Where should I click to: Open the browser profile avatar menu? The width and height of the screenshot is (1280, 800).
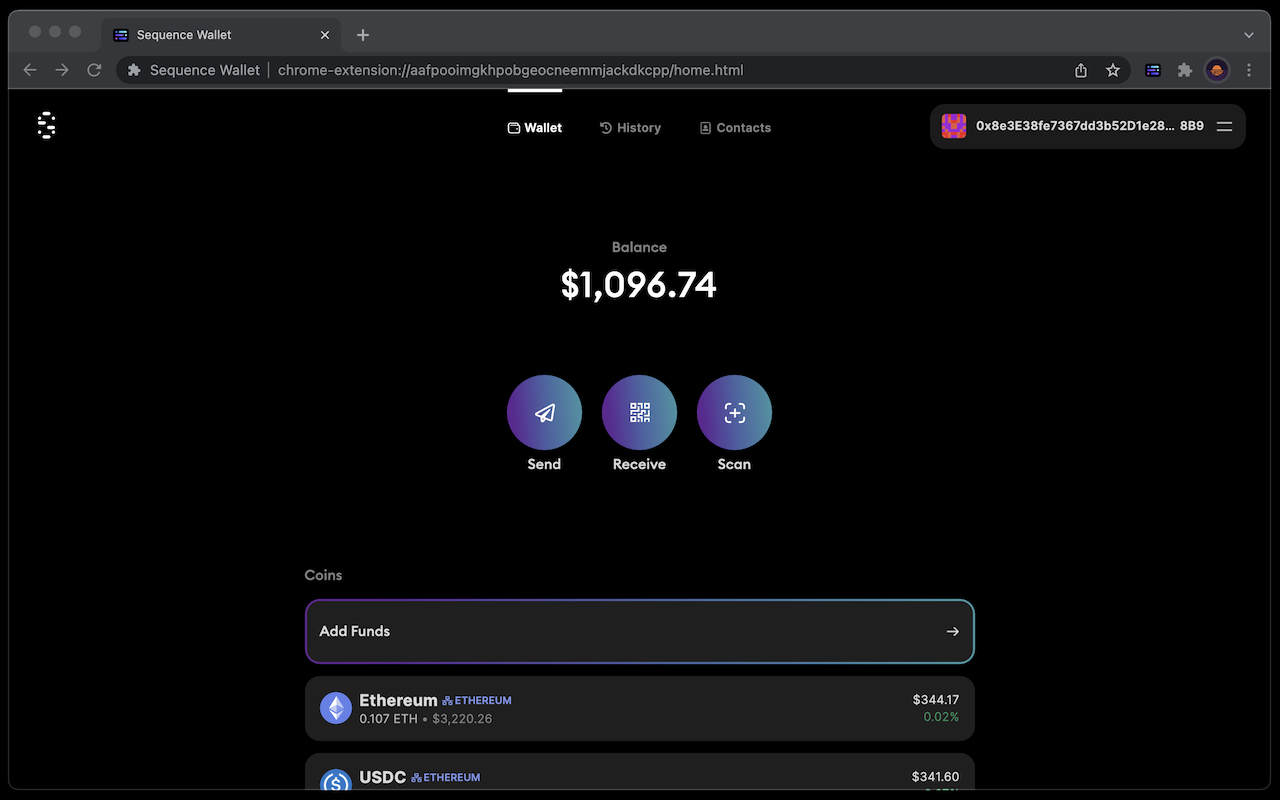[1216, 70]
